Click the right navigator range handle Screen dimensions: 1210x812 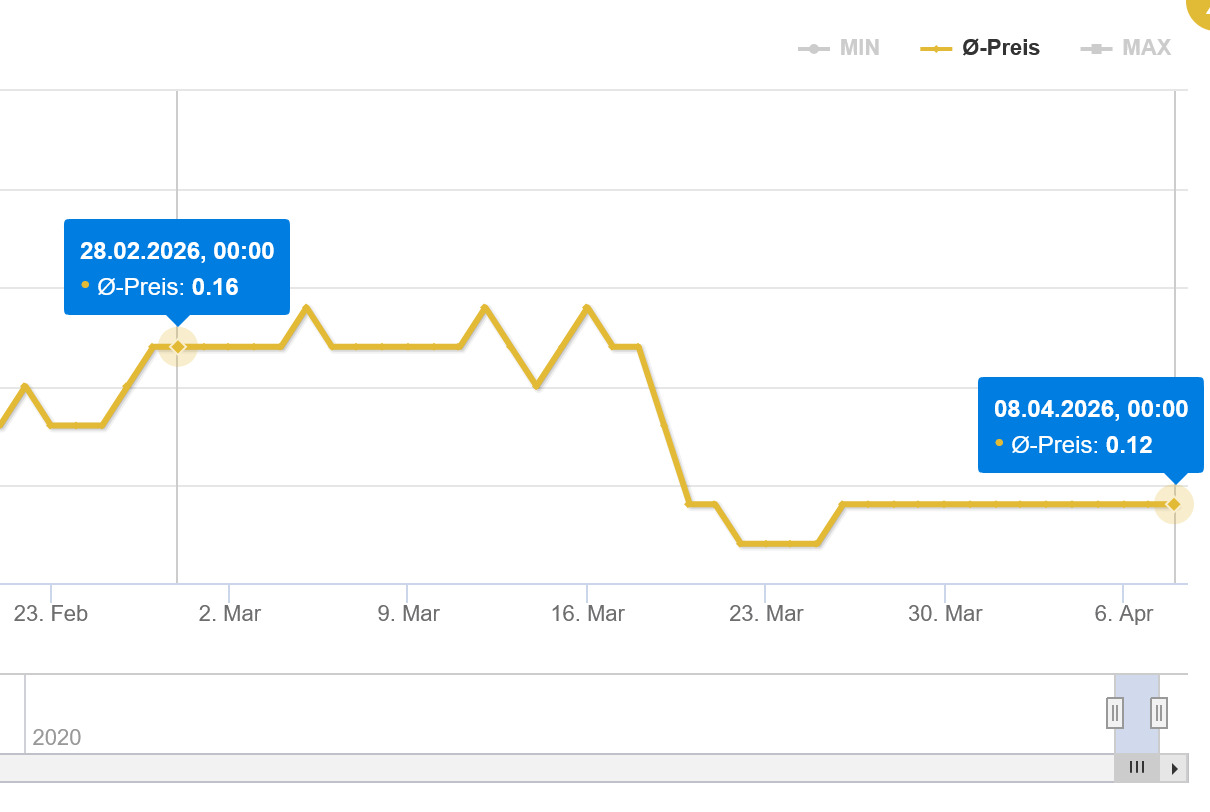(x=1159, y=713)
